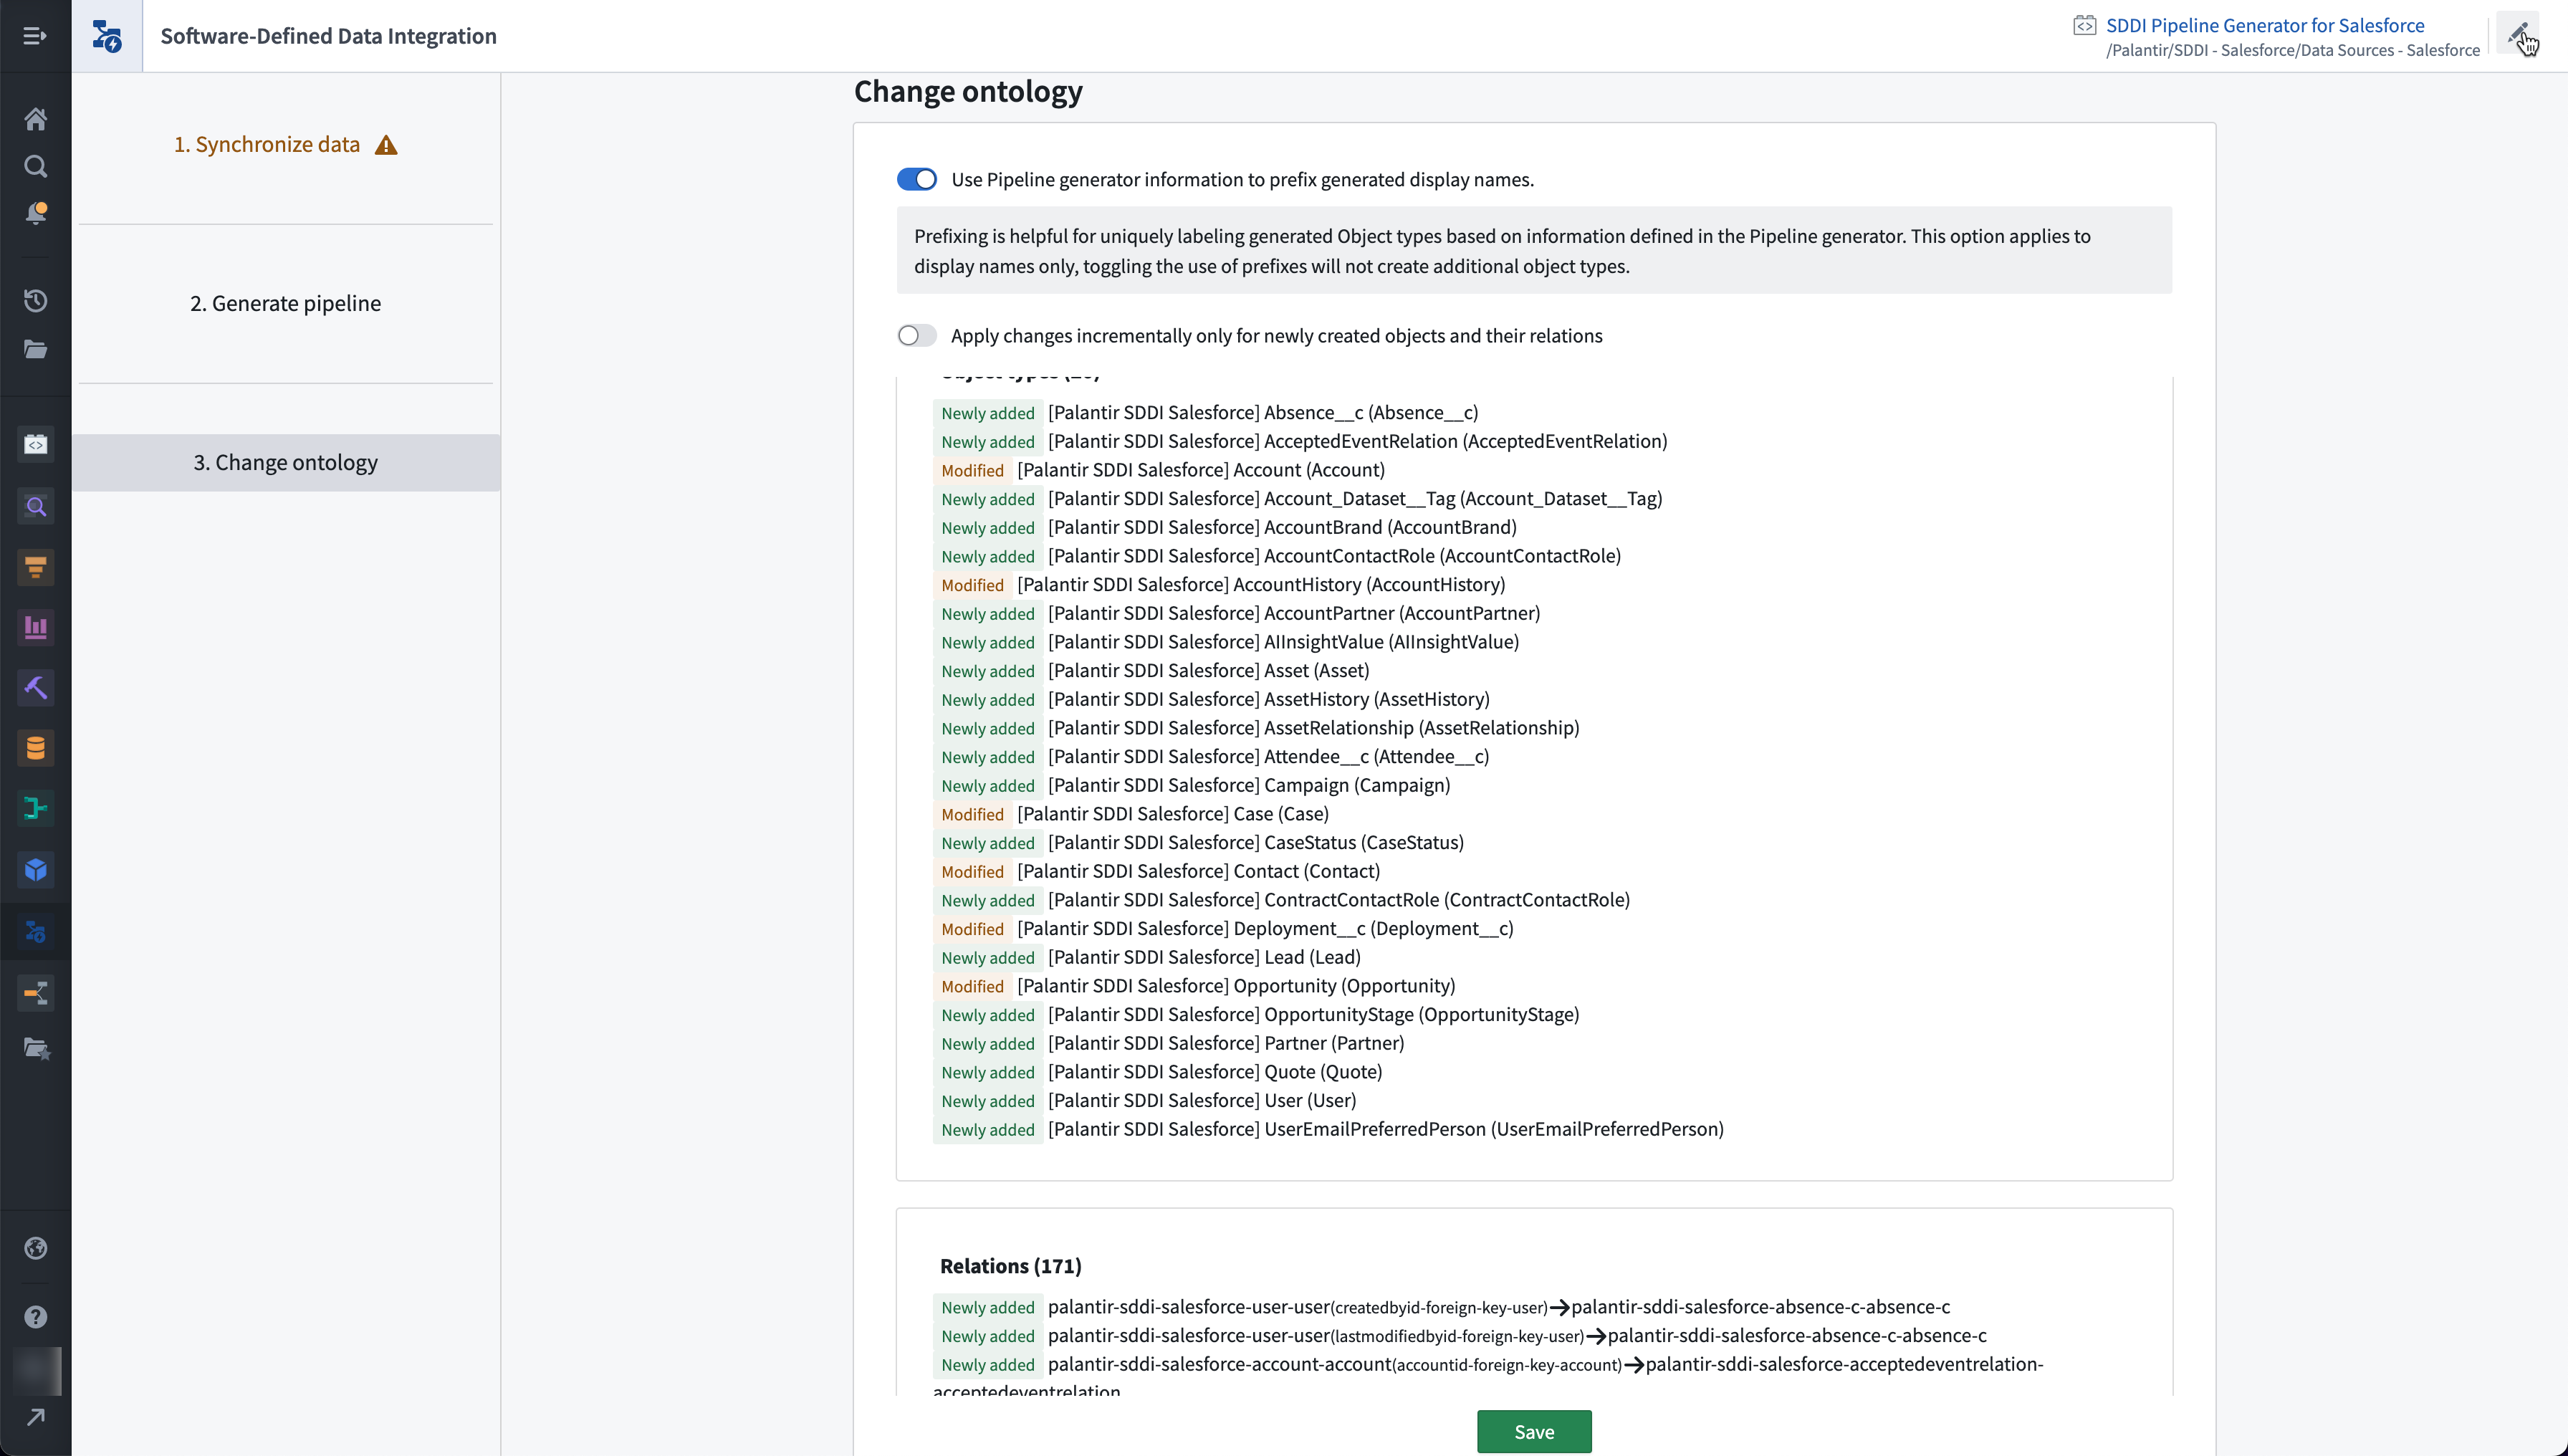Click the user avatar in sidebar

(37, 1370)
